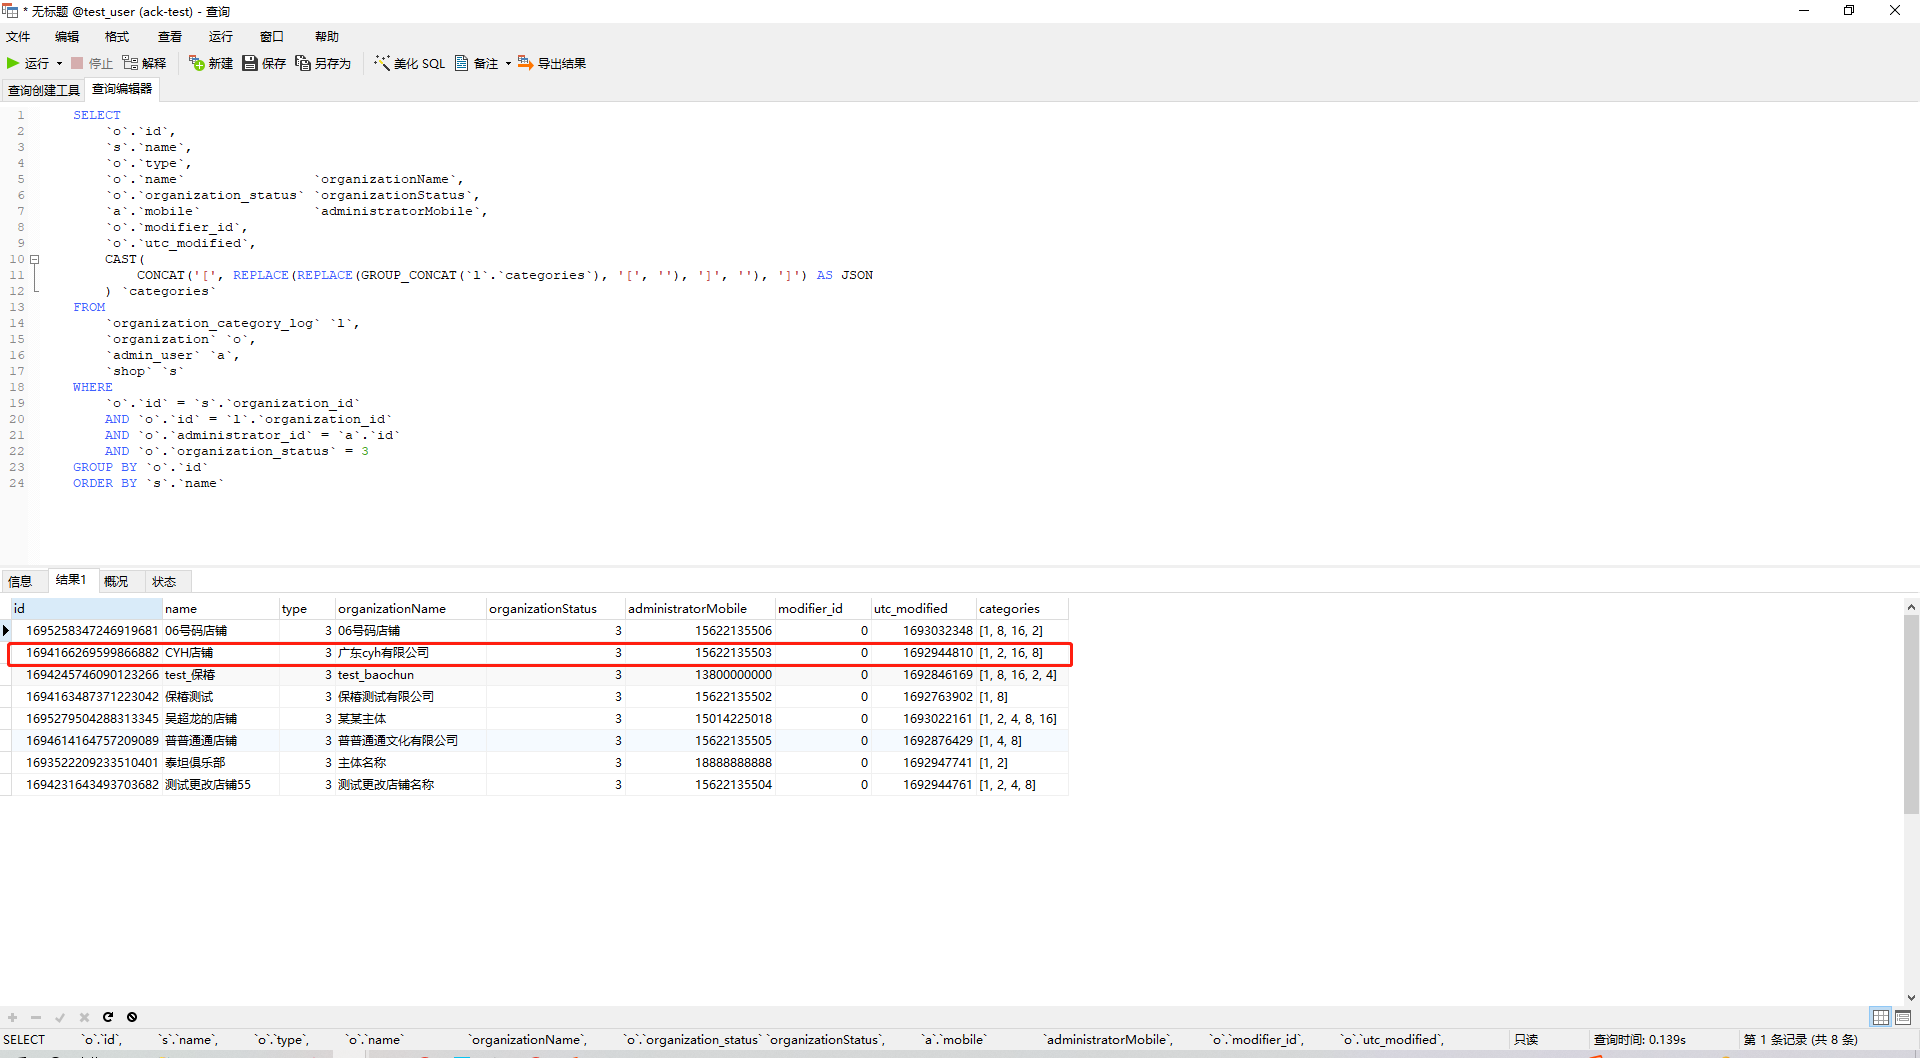Click categories value [1, 2, 4, 8, 16]
The image size is (1920, 1058).
[x=1022, y=719]
